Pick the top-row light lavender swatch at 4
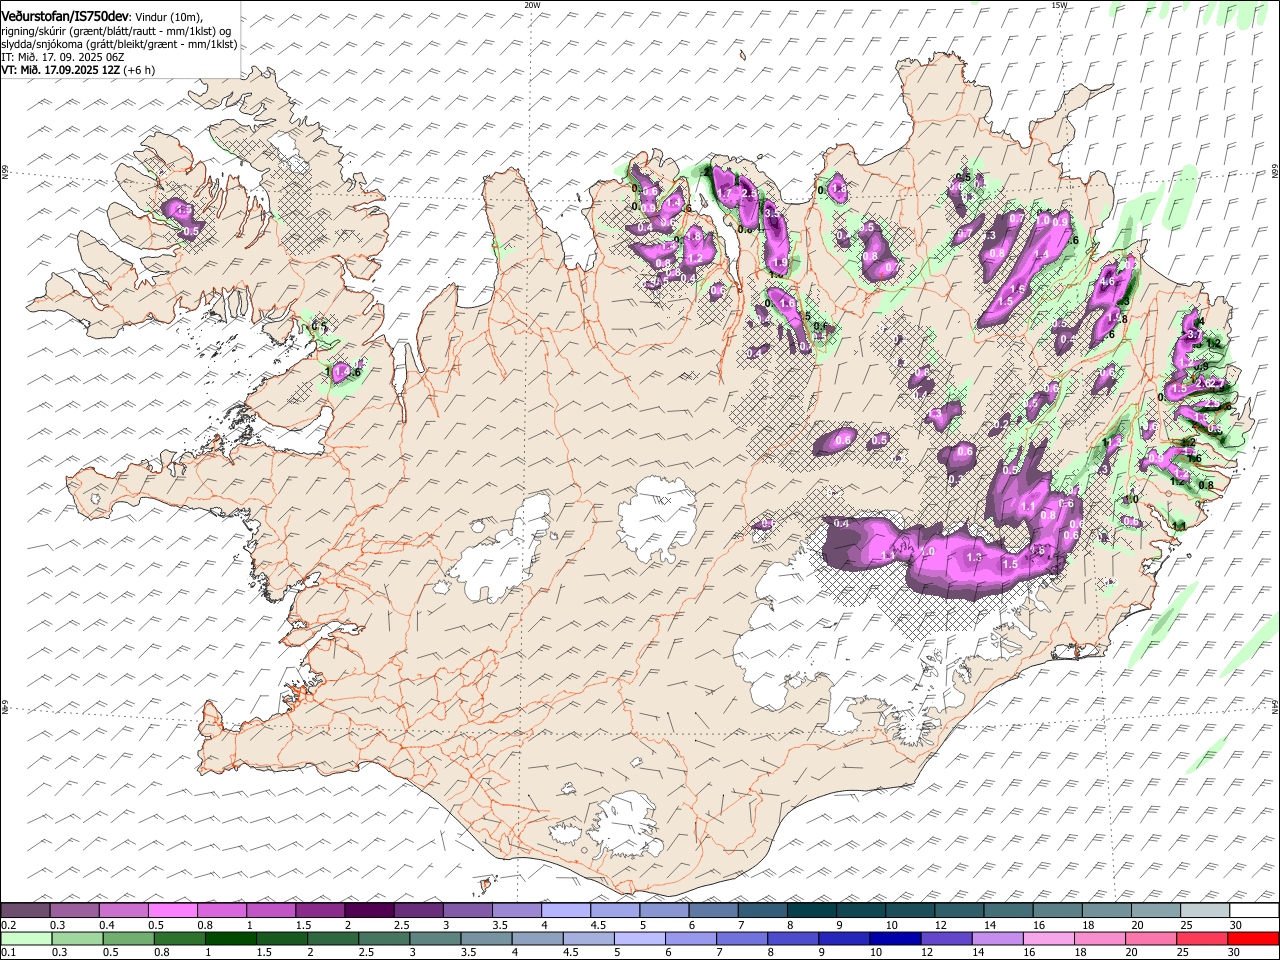 click(566, 910)
